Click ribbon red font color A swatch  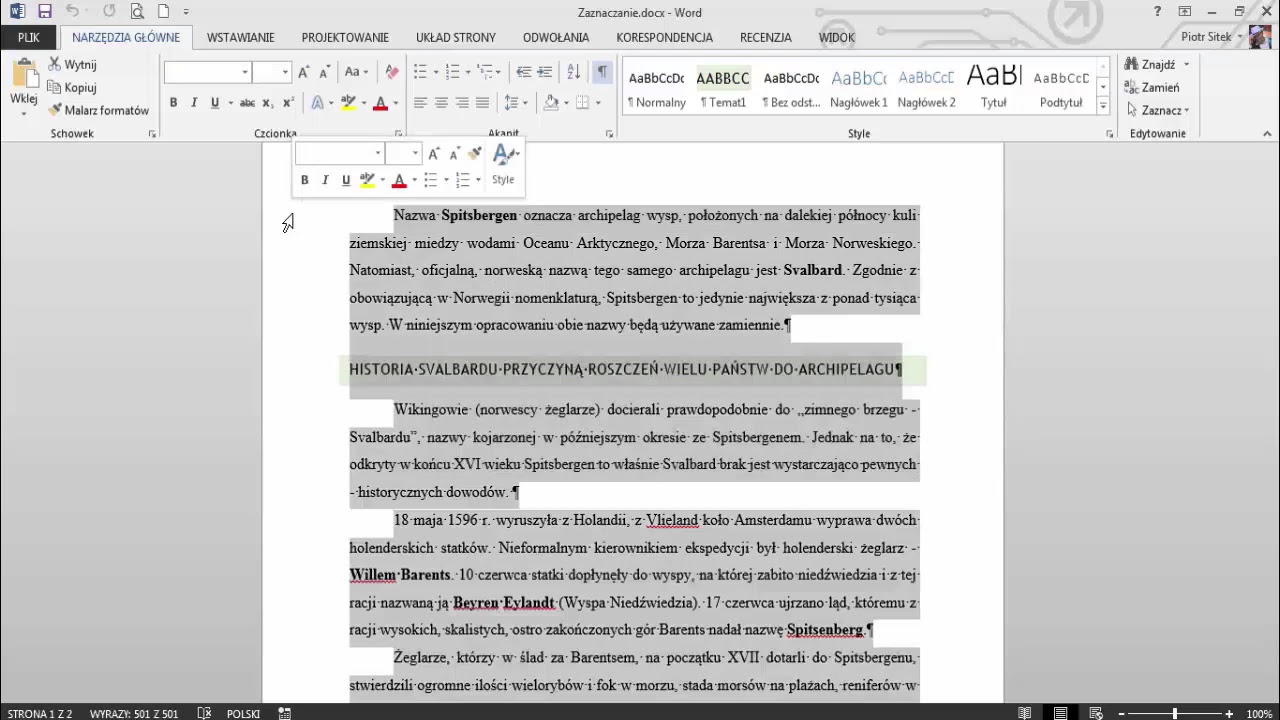(380, 102)
